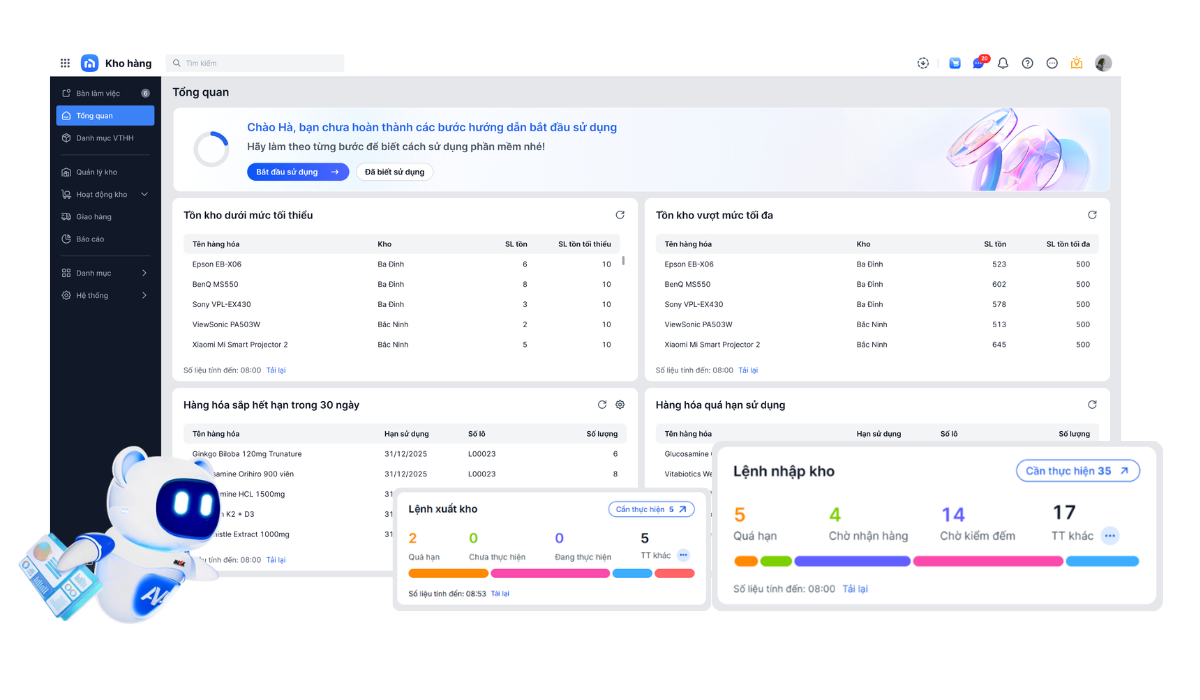Open the shopping cart icon
Screen dimensions: 1200x700
coord(955,63)
